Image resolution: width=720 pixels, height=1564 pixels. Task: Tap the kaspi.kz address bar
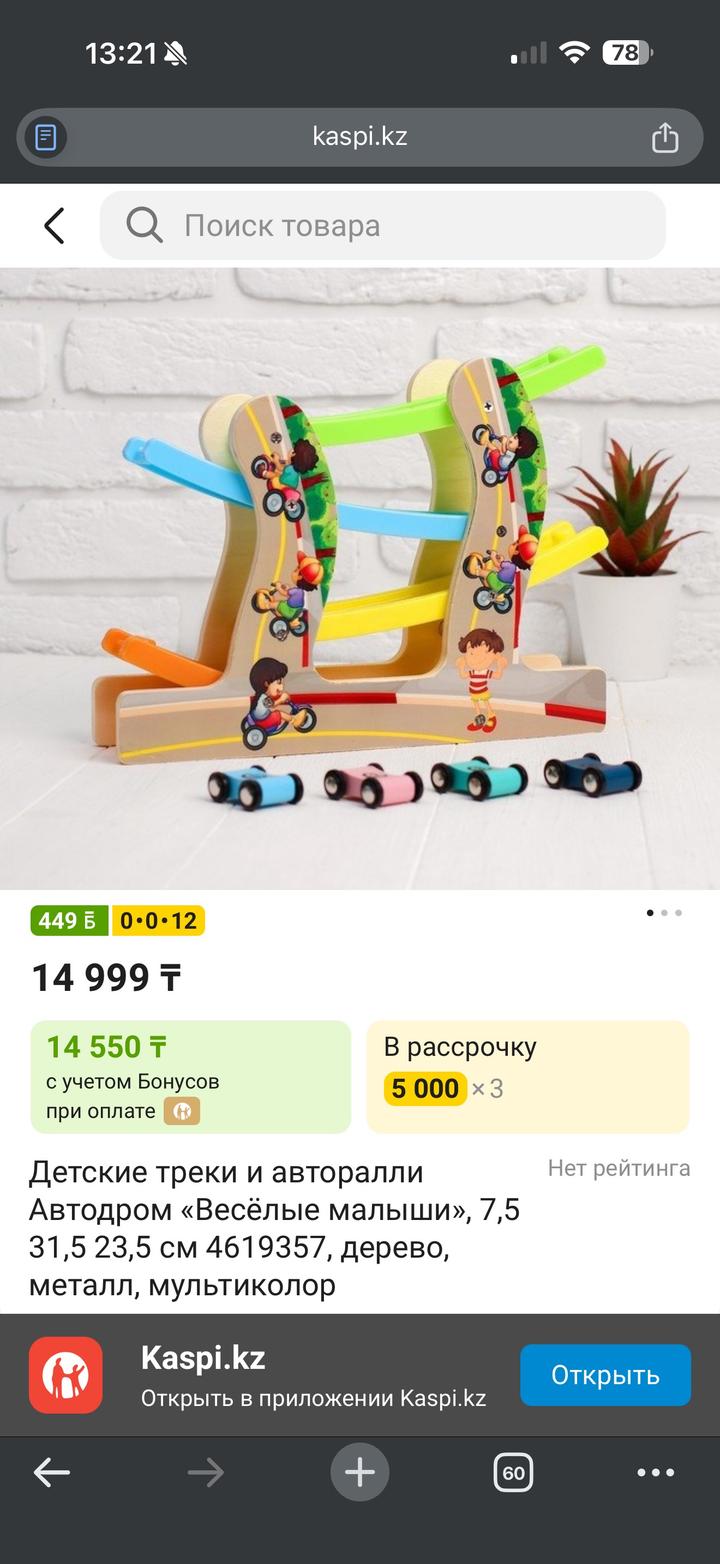click(360, 137)
